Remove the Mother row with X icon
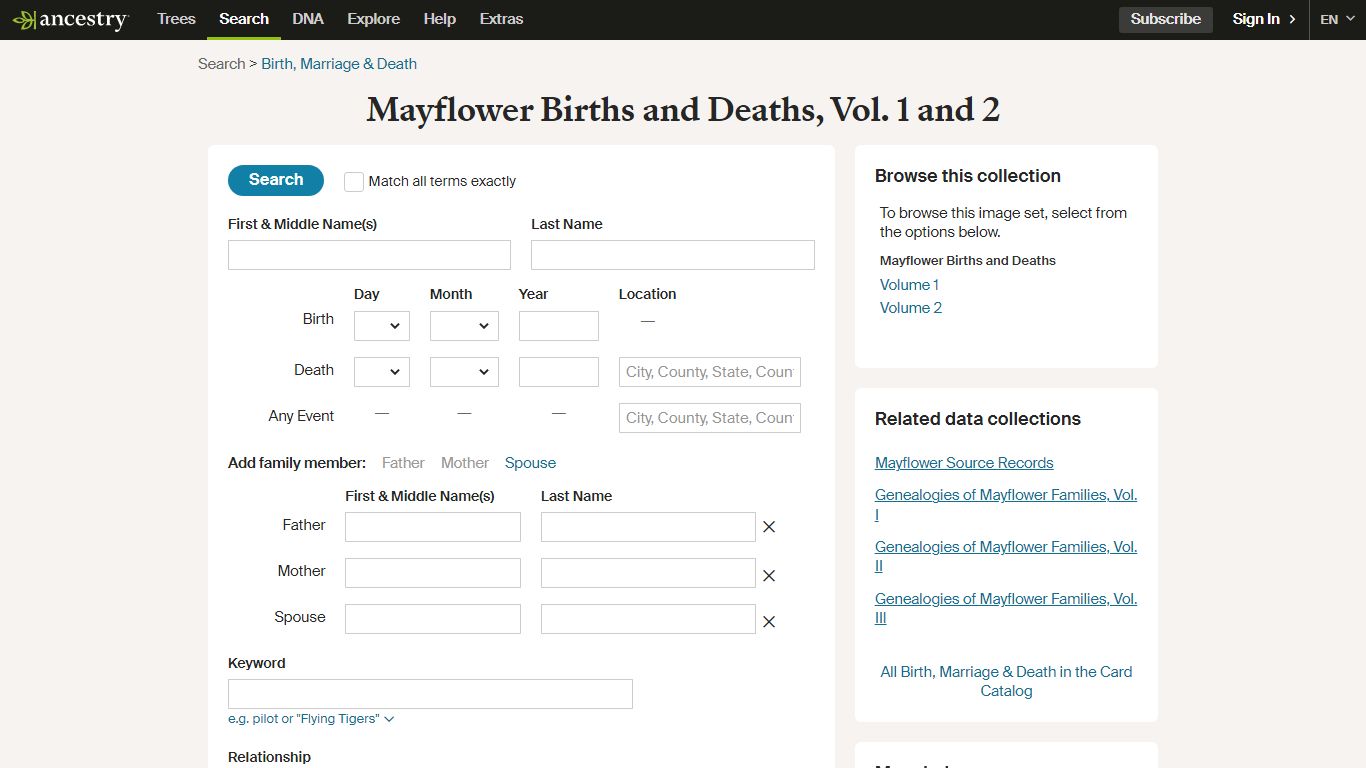 [x=769, y=576]
